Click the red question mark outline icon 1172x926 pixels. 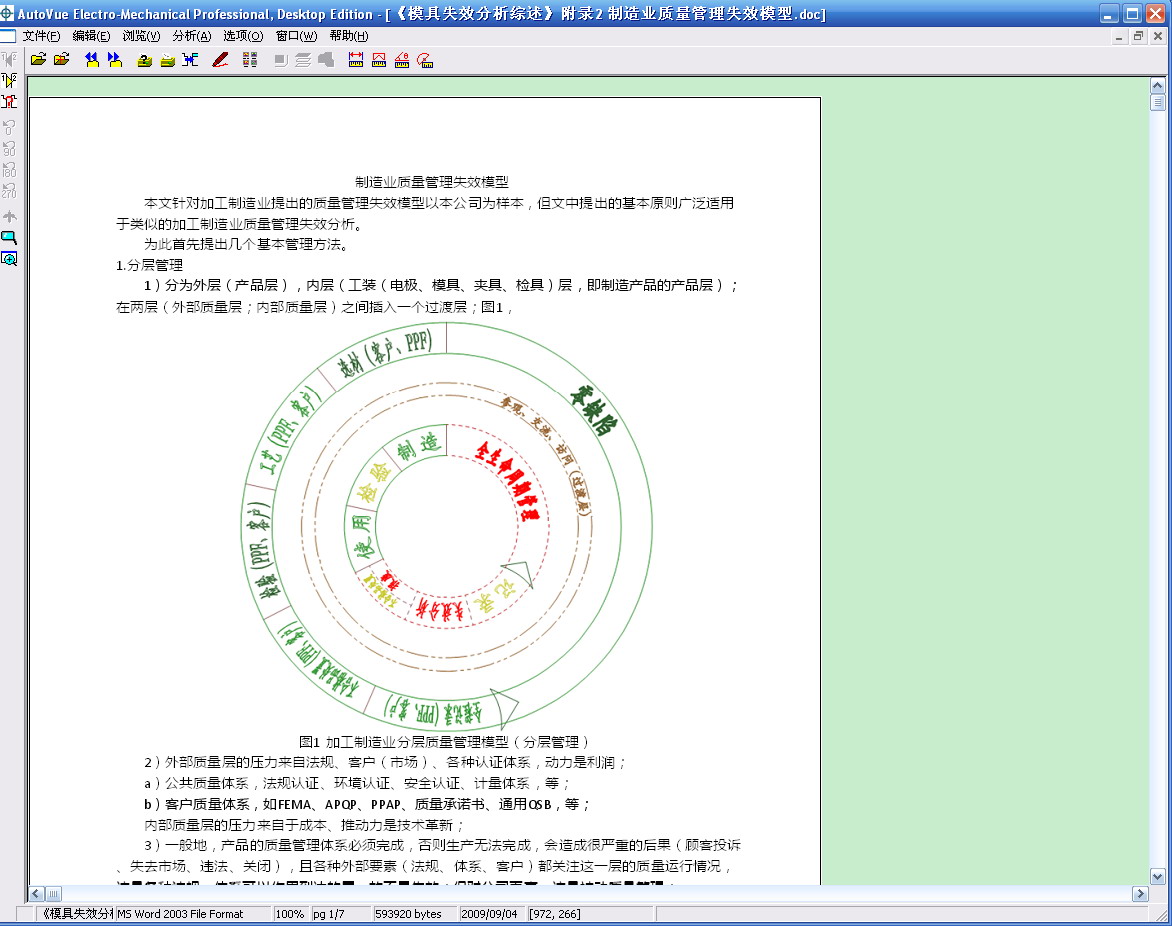click(9, 102)
